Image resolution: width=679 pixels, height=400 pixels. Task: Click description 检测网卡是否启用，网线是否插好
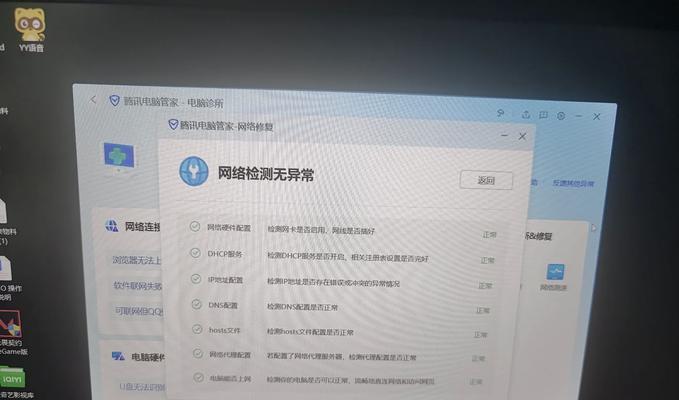[321, 230]
